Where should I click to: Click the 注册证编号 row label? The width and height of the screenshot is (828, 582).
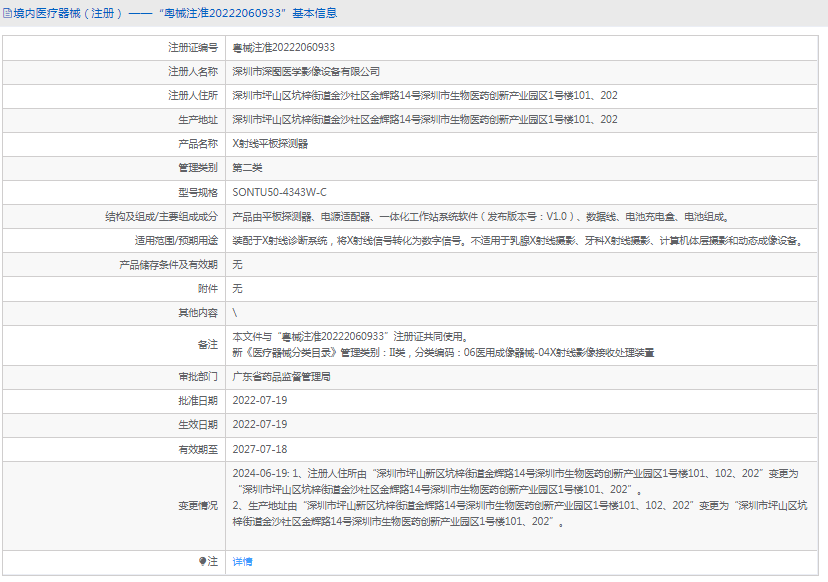pyautogui.click(x=192, y=47)
